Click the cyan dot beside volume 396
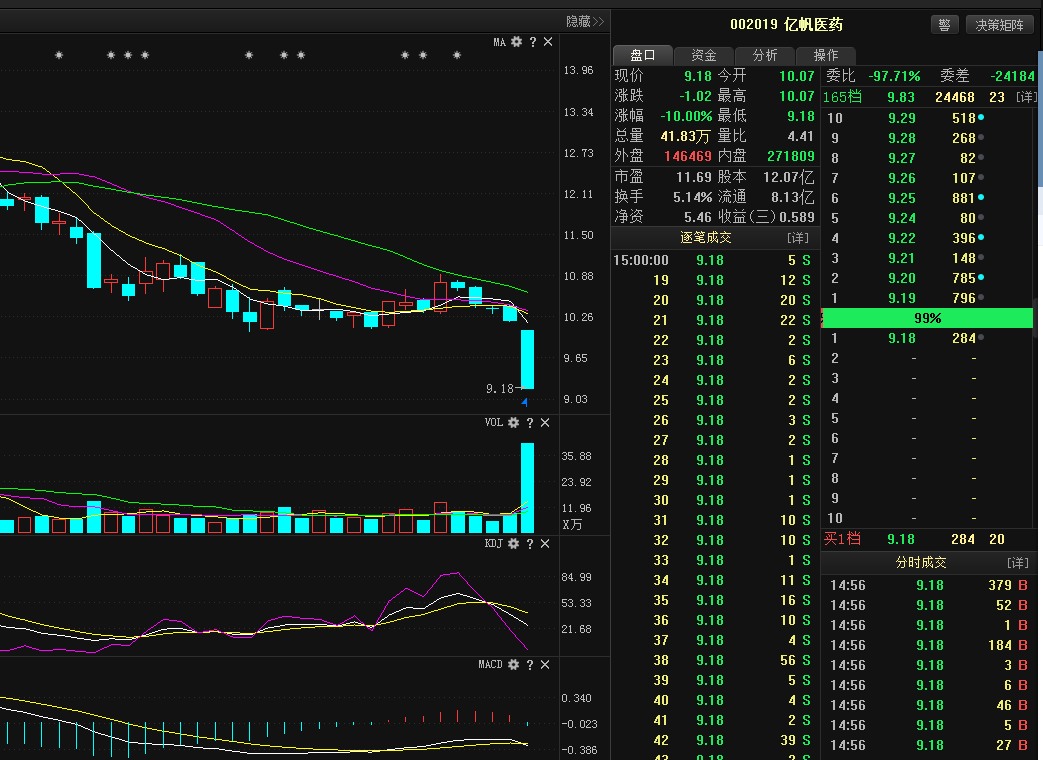This screenshot has width=1043, height=760. (x=981, y=237)
